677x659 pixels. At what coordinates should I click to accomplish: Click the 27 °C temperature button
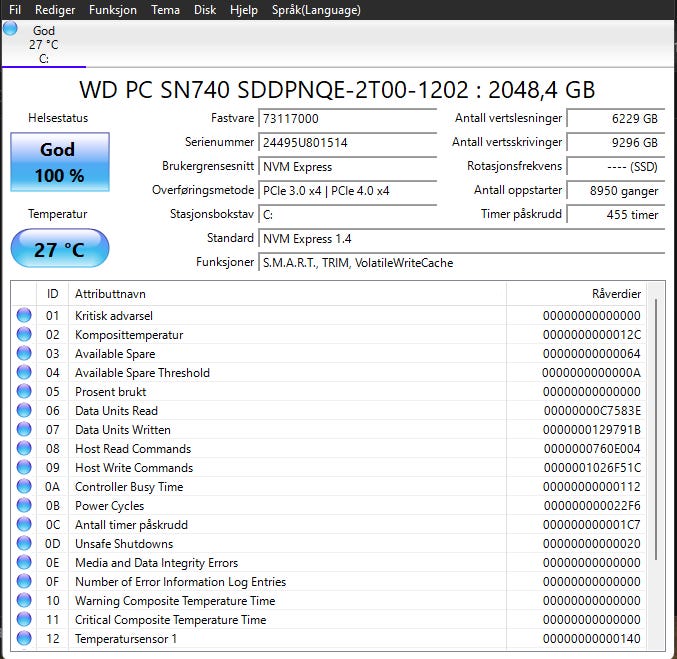tap(60, 249)
